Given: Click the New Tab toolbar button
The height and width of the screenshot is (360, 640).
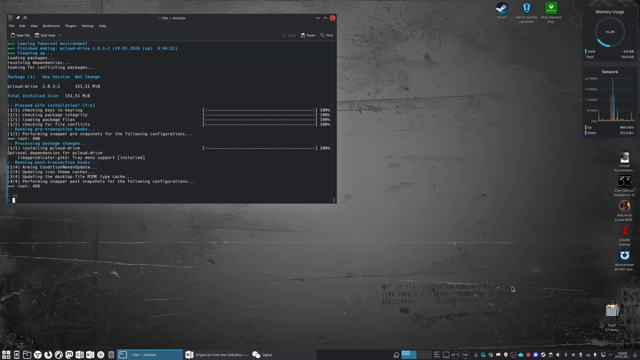Looking at the screenshot, I should (x=20, y=35).
